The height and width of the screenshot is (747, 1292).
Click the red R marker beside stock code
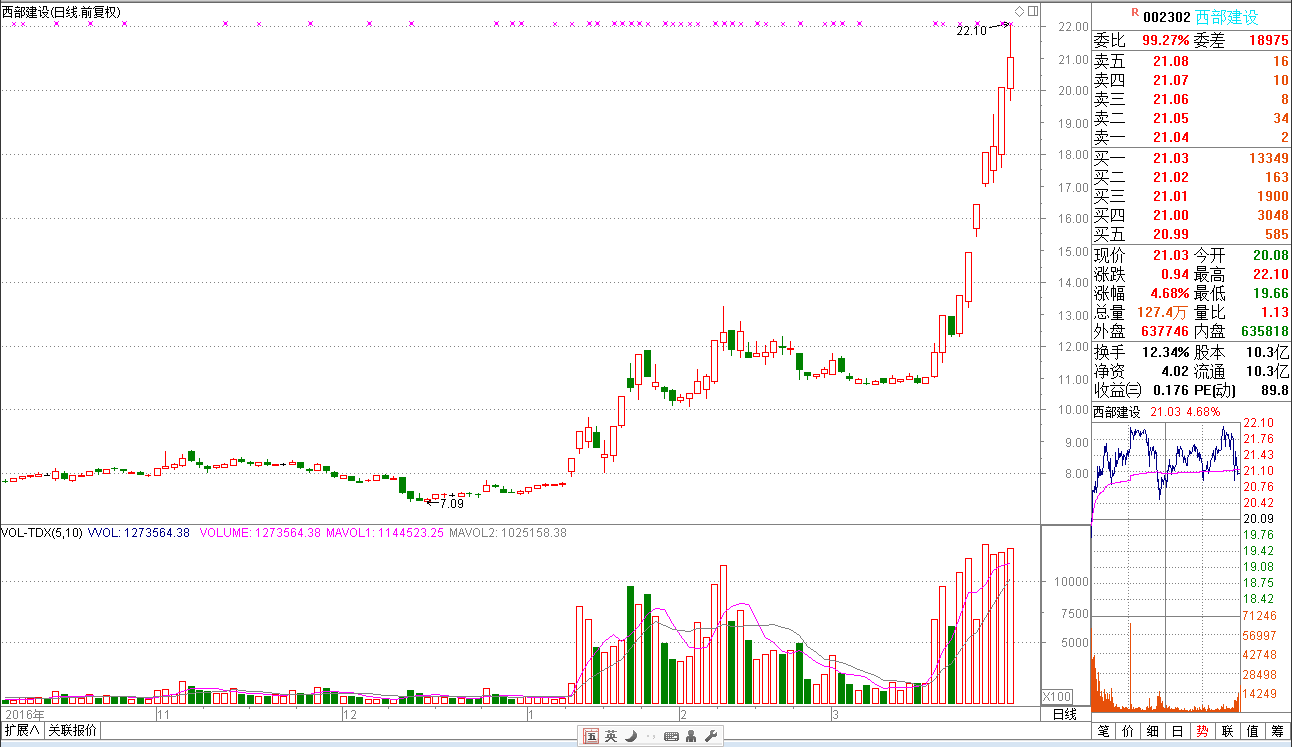1134,12
